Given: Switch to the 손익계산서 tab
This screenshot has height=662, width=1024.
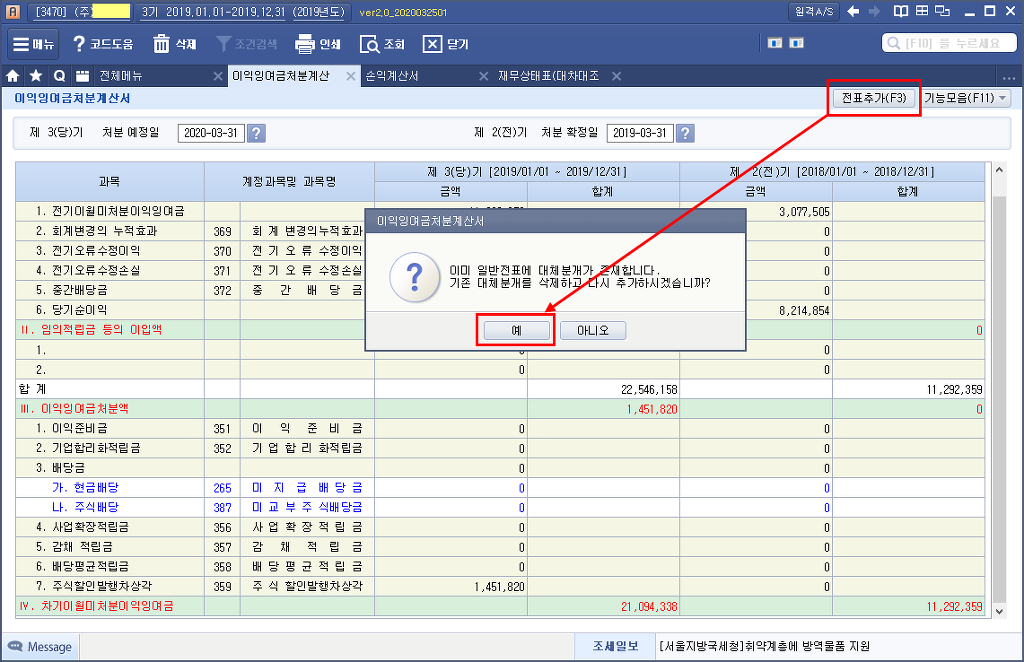Looking at the screenshot, I should 392,76.
